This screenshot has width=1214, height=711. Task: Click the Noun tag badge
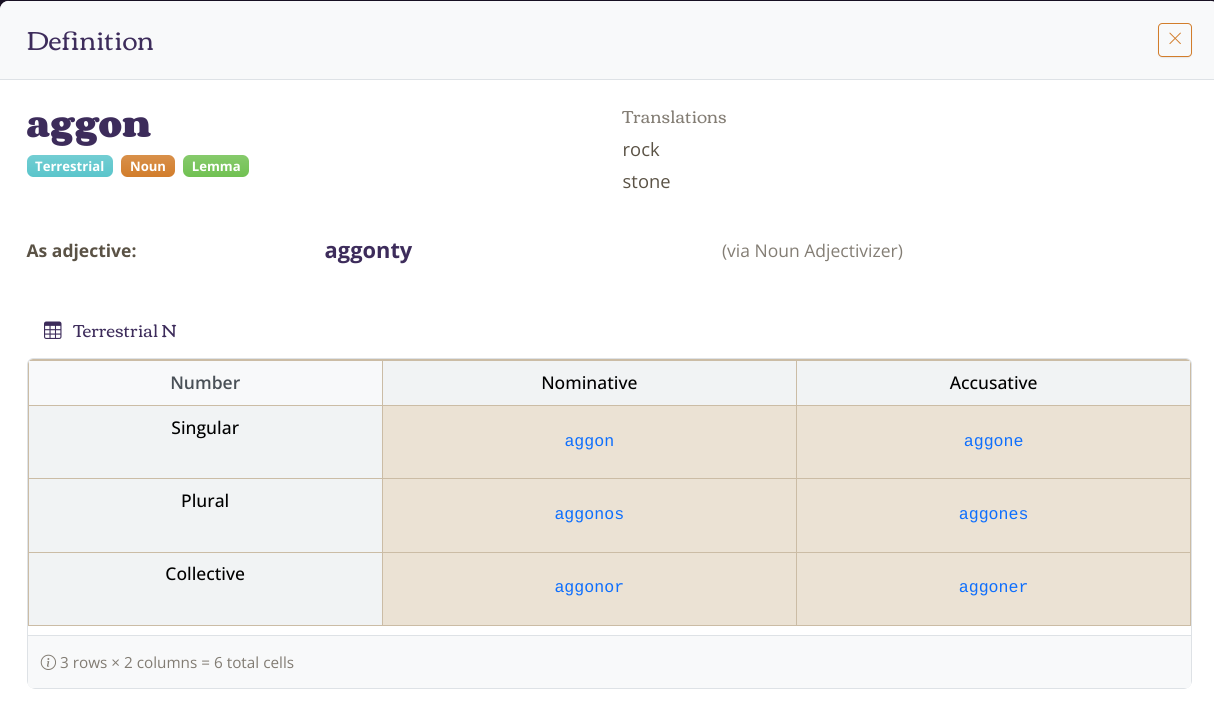pyautogui.click(x=148, y=167)
